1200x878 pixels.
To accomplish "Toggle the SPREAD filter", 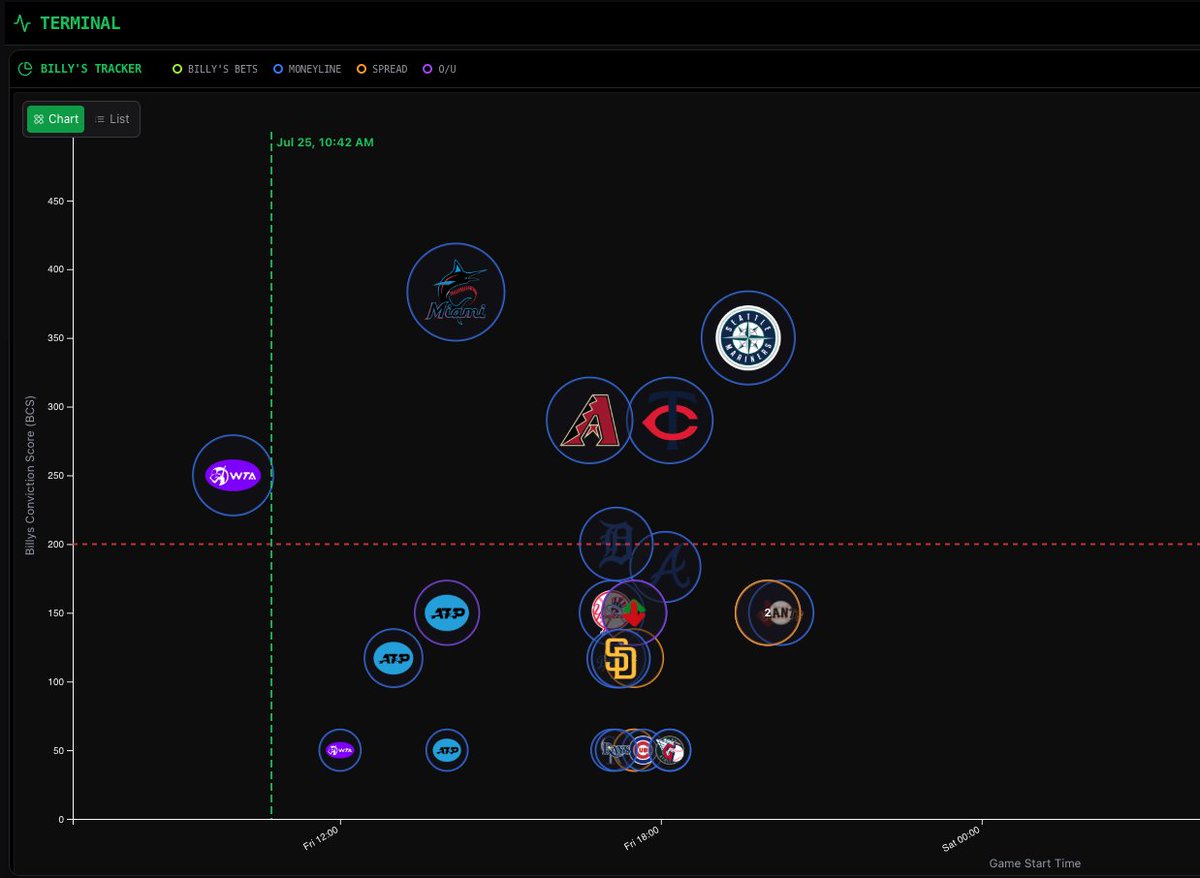I will tap(381, 69).
